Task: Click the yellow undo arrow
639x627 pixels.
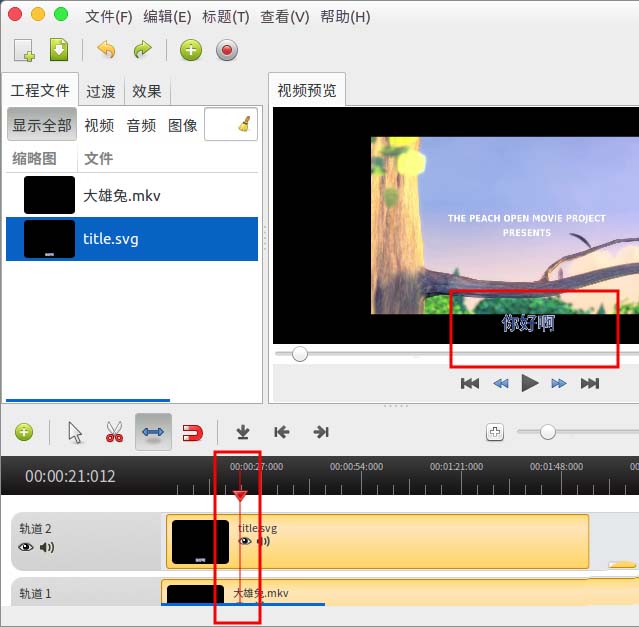Action: point(107,50)
